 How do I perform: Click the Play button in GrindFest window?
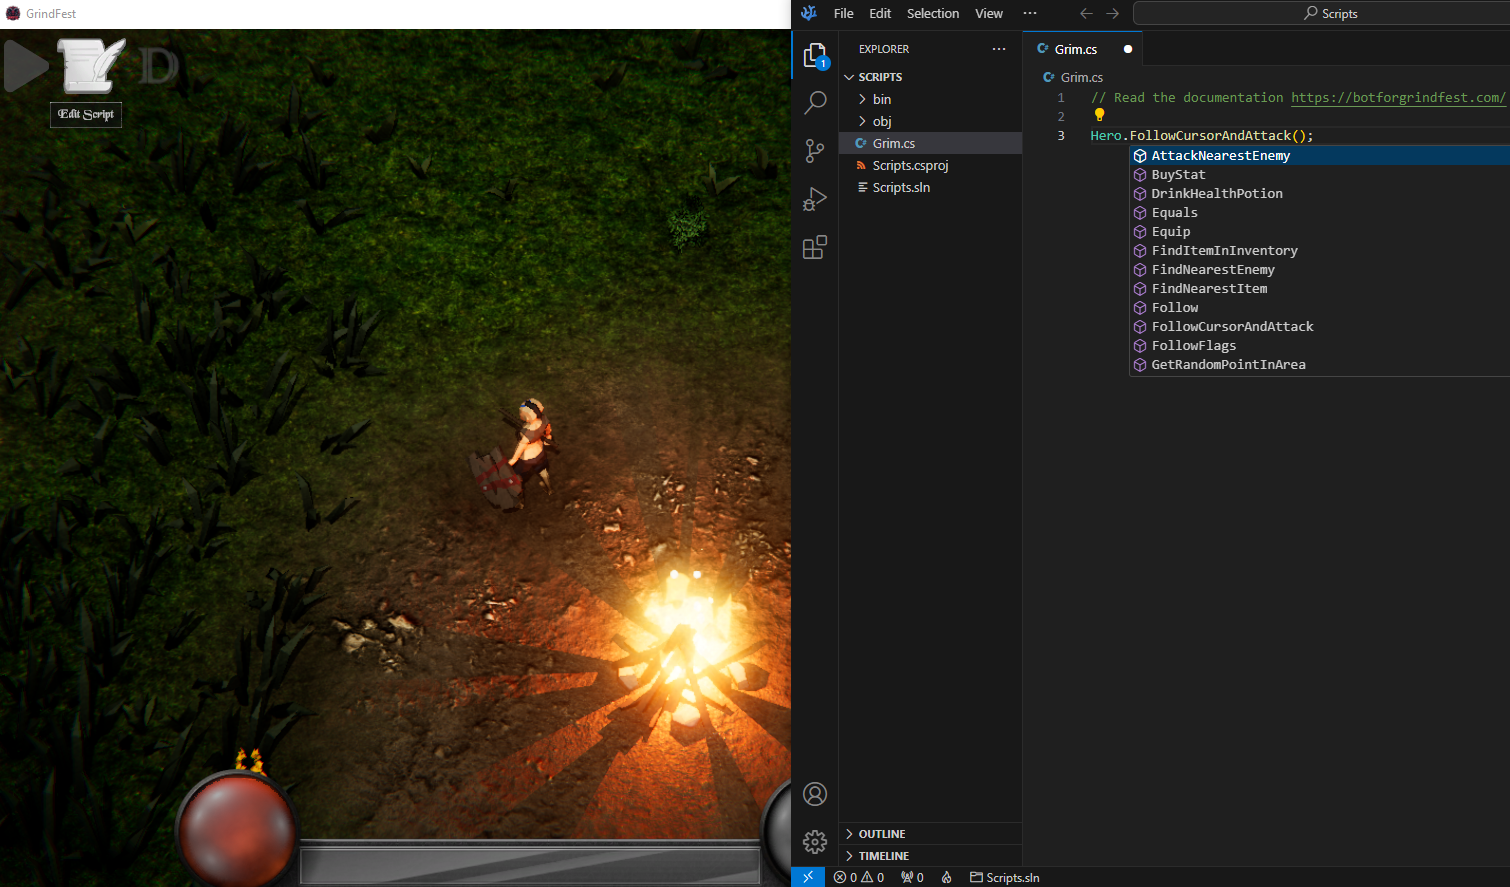[25, 67]
